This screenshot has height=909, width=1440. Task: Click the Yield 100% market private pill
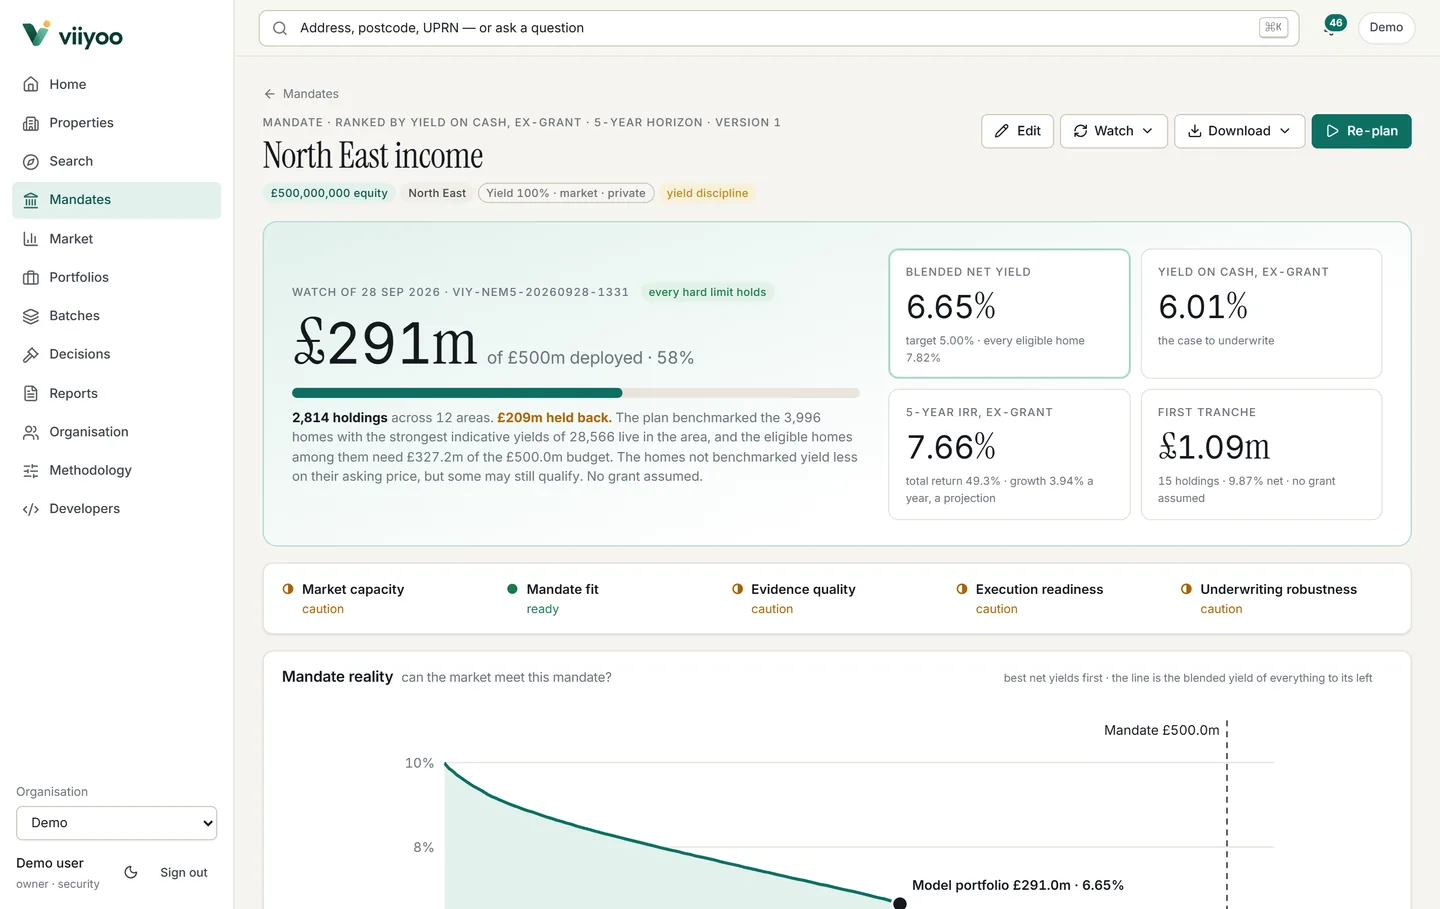566,193
